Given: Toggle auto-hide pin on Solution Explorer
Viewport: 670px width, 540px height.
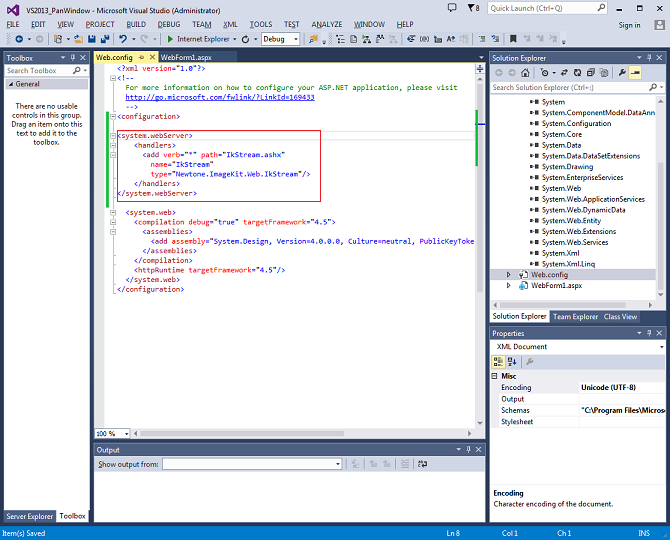Looking at the screenshot, I should [x=649, y=58].
